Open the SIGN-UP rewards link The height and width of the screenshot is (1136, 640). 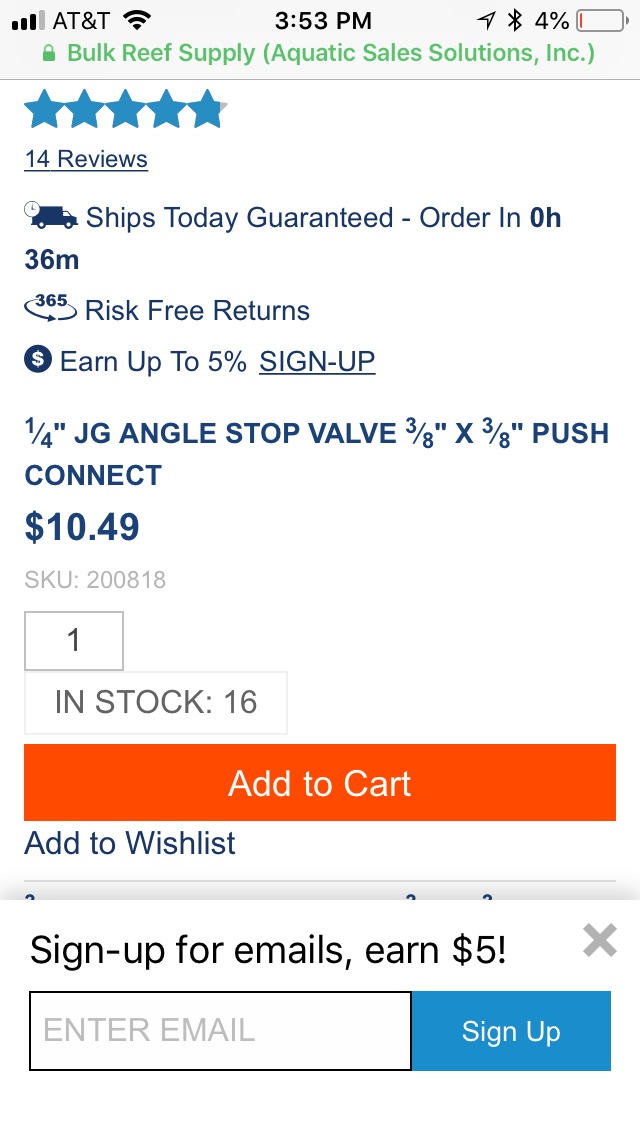point(317,361)
